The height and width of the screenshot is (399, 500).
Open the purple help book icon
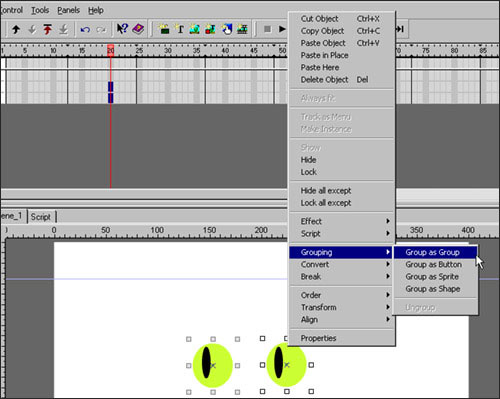[138, 29]
